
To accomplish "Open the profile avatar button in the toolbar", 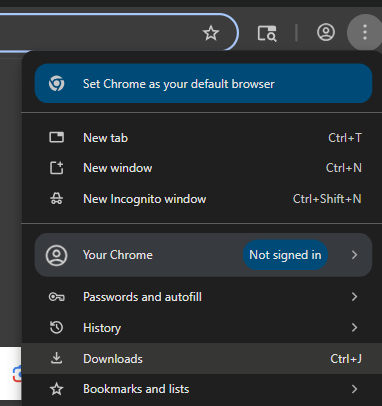I will (x=326, y=32).
